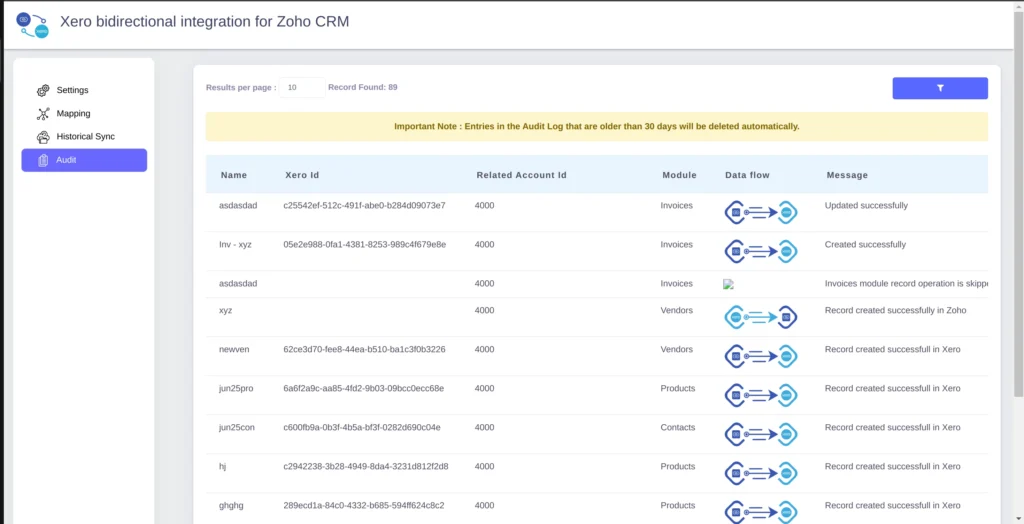The width and height of the screenshot is (1024, 524).
Task: Click the filter funnel button
Action: [940, 88]
